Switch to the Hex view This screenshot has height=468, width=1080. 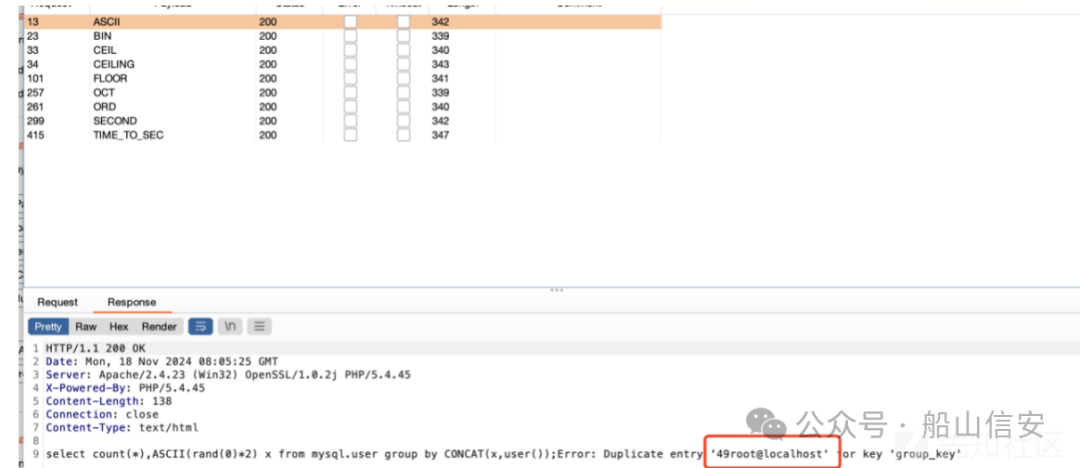tap(118, 327)
